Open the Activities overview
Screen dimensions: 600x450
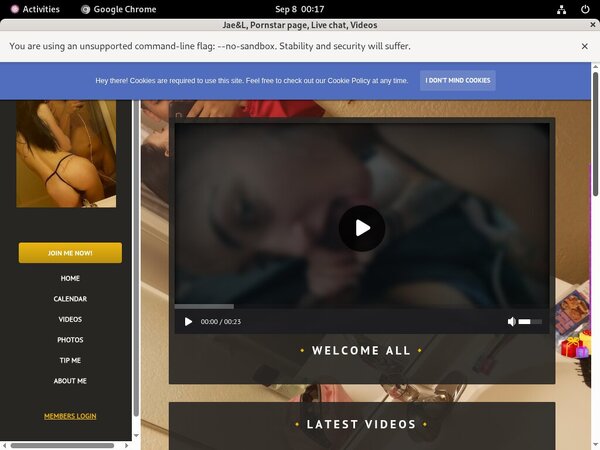[x=35, y=9]
